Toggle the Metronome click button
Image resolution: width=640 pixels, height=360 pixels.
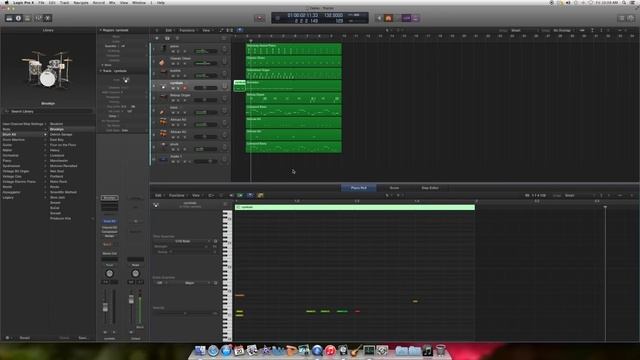coord(416,18)
